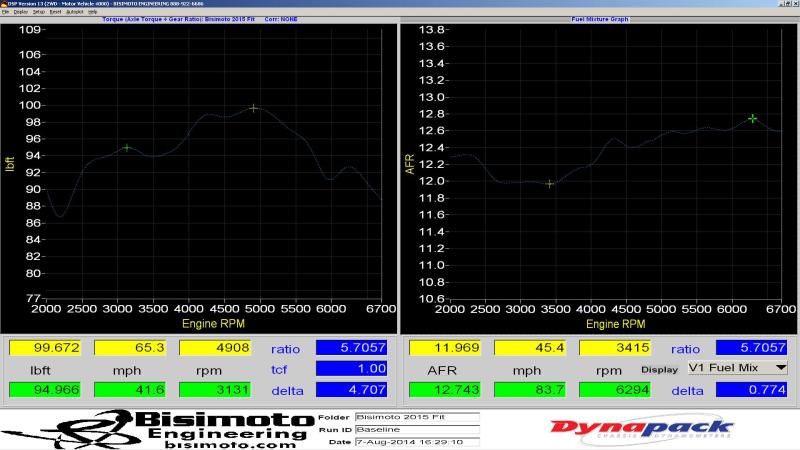Screen dimensions: 800x450
Task: Open the Setup menu
Action: coord(39,12)
